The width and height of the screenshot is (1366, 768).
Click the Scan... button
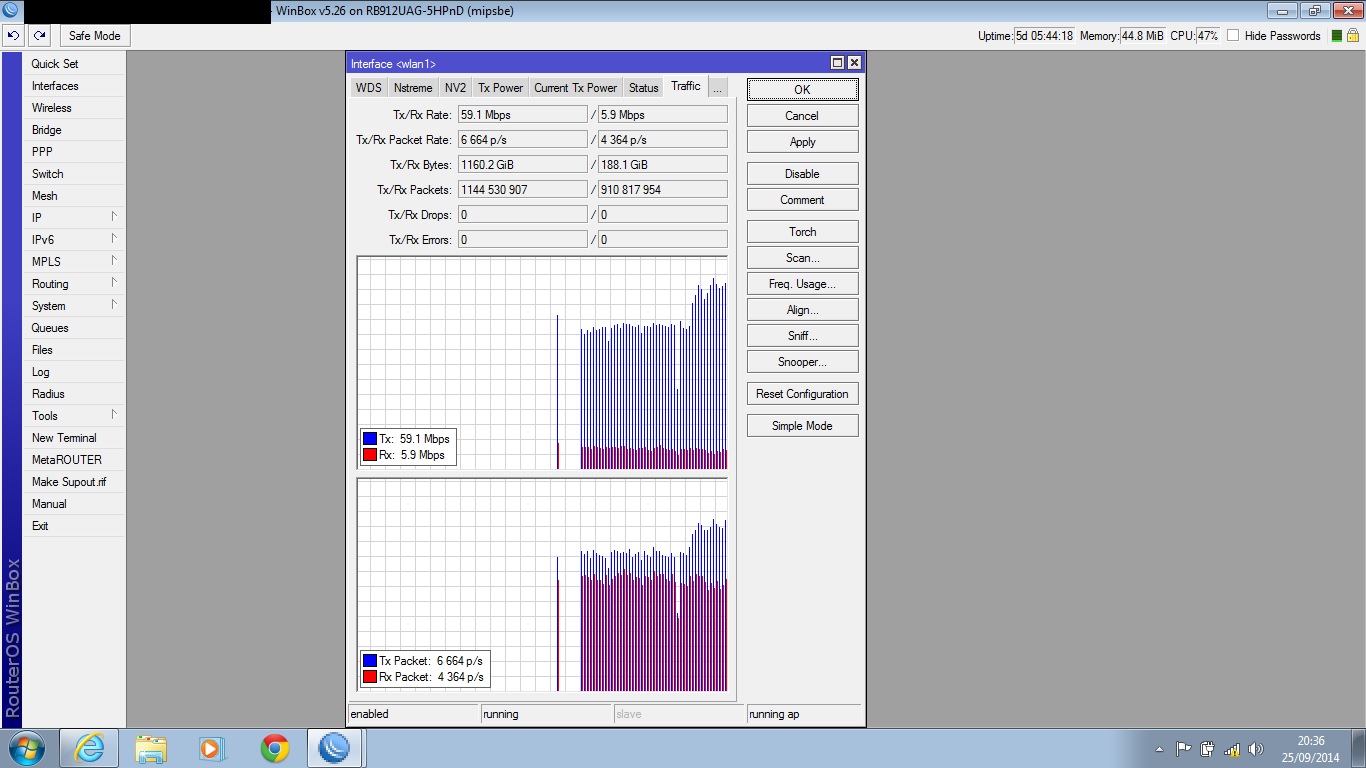pos(802,258)
